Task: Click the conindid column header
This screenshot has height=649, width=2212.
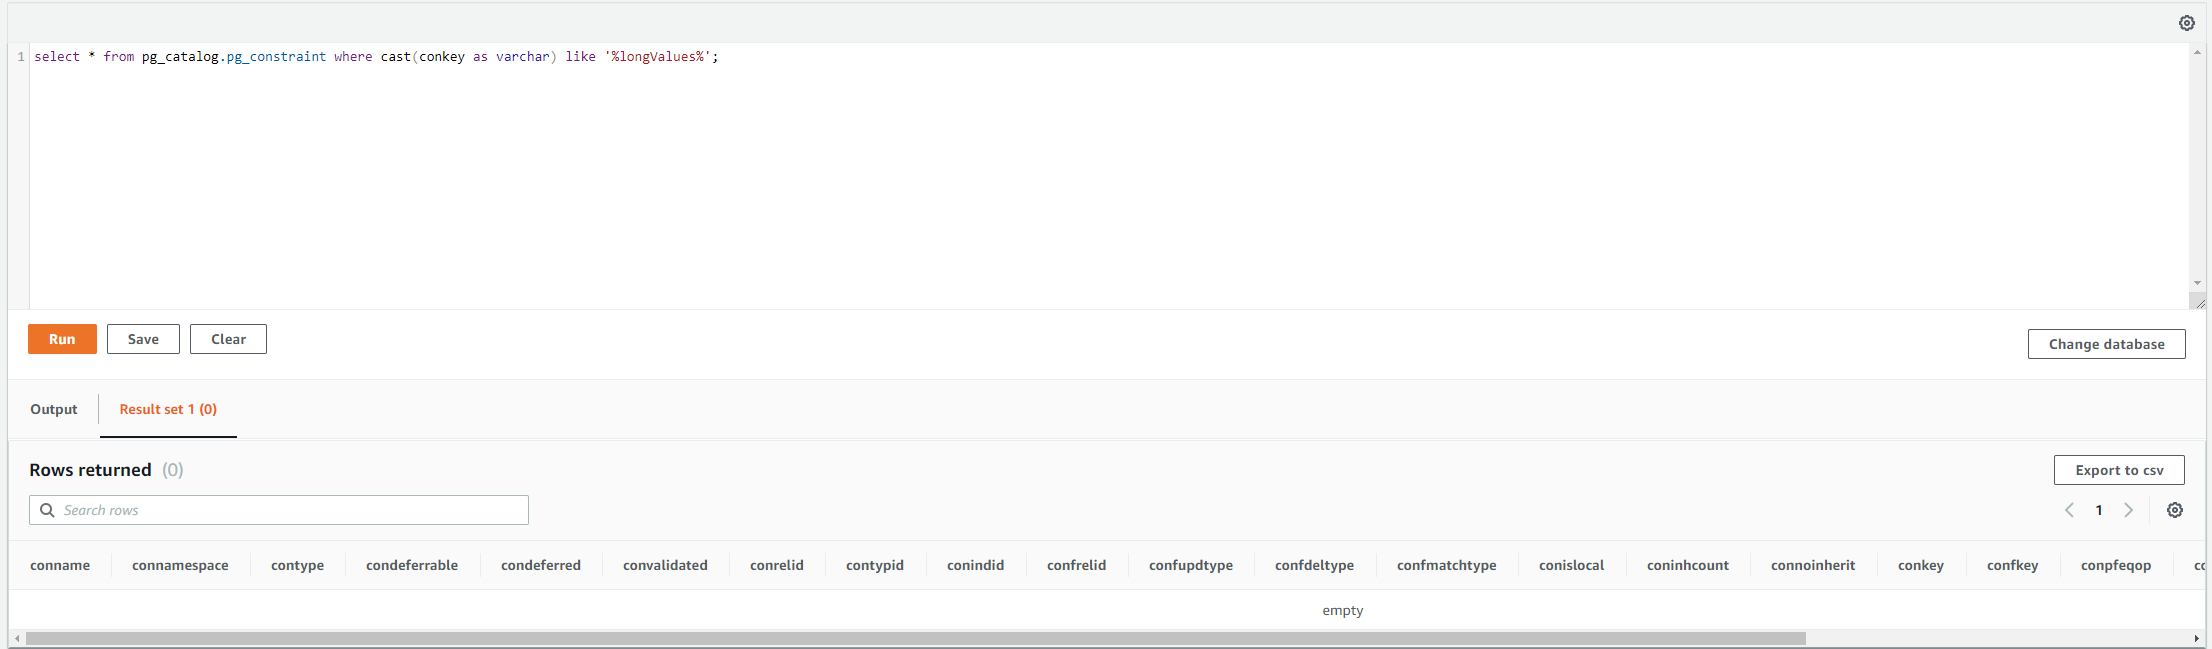Action: [975, 565]
